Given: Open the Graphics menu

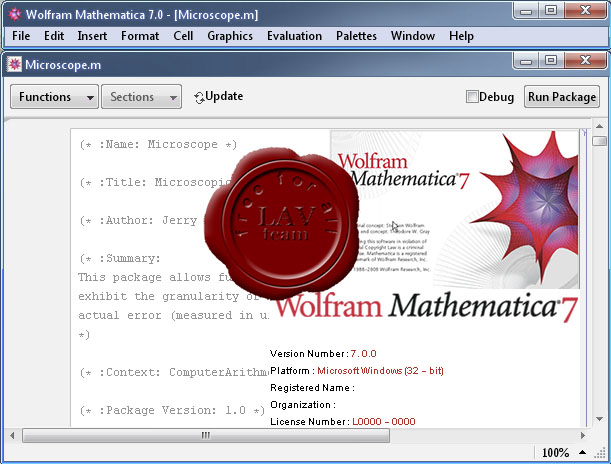Looking at the screenshot, I should (x=230, y=36).
